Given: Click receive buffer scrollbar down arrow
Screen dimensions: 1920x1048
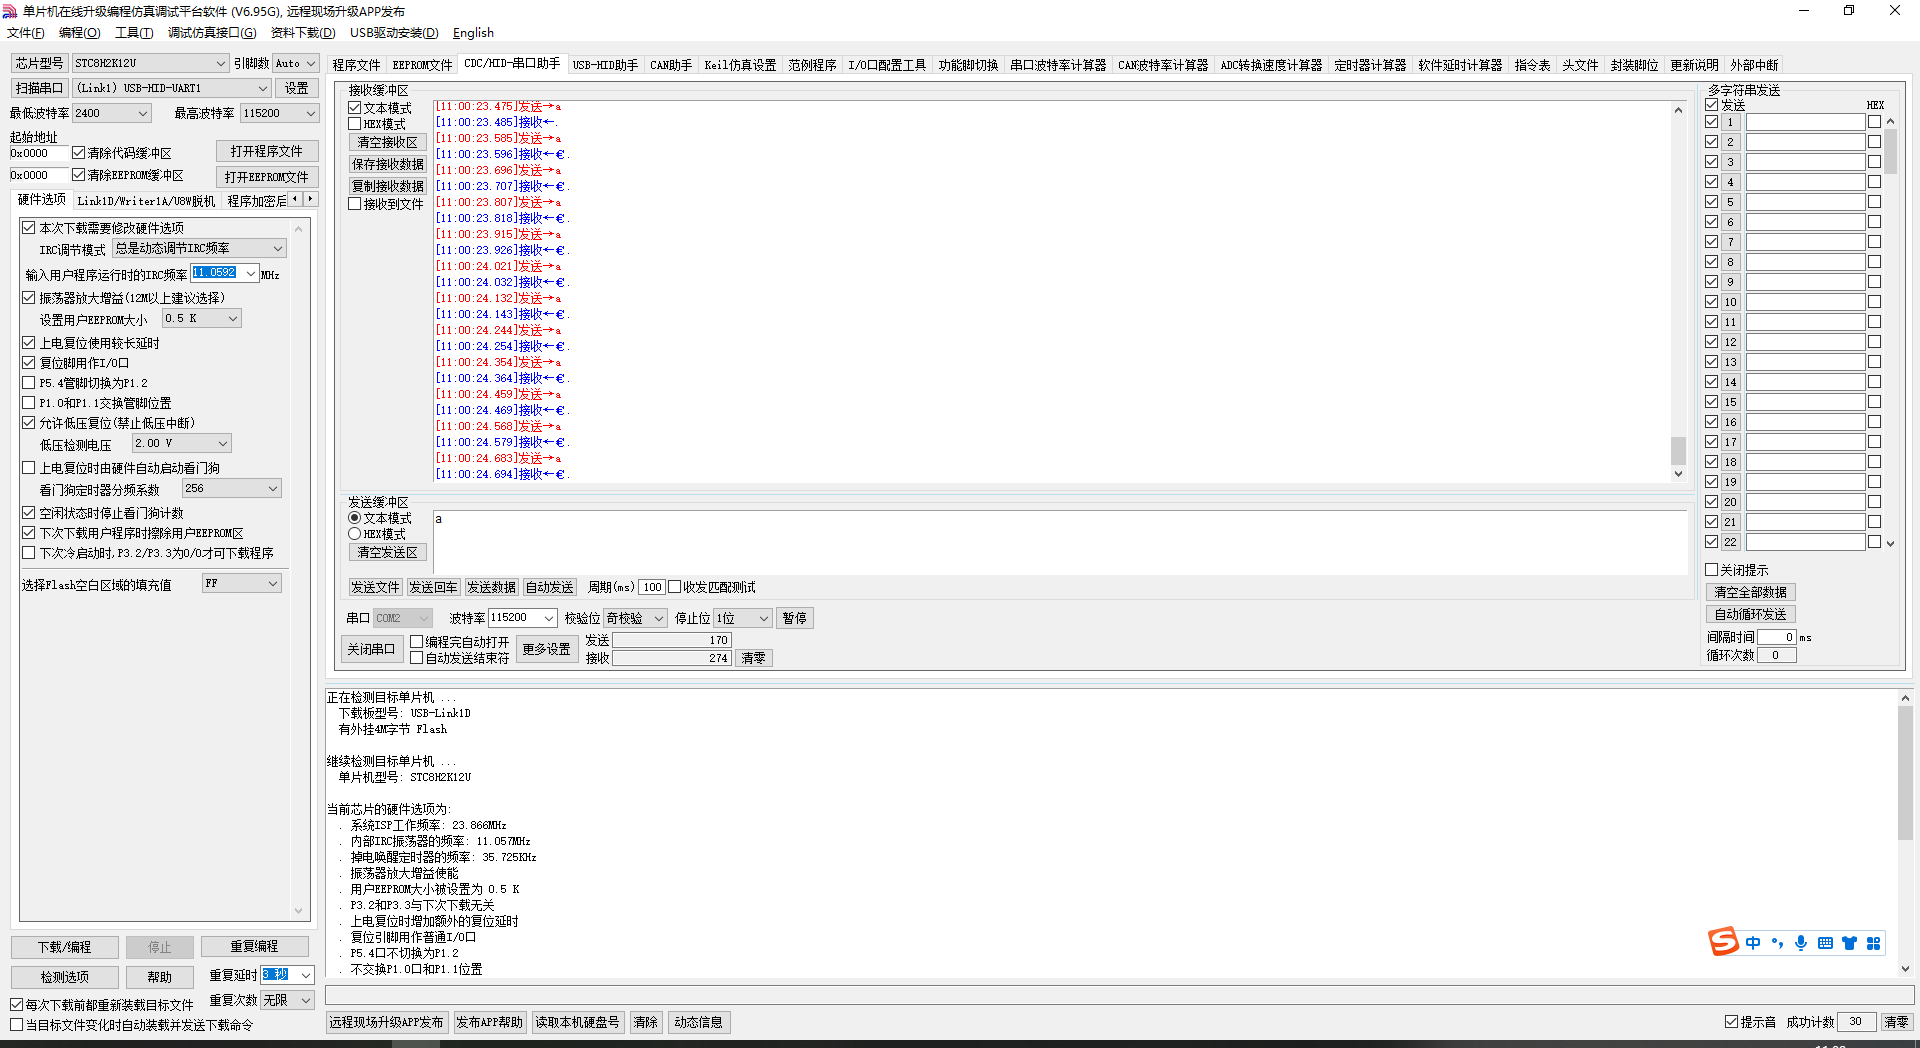Looking at the screenshot, I should tap(1678, 474).
